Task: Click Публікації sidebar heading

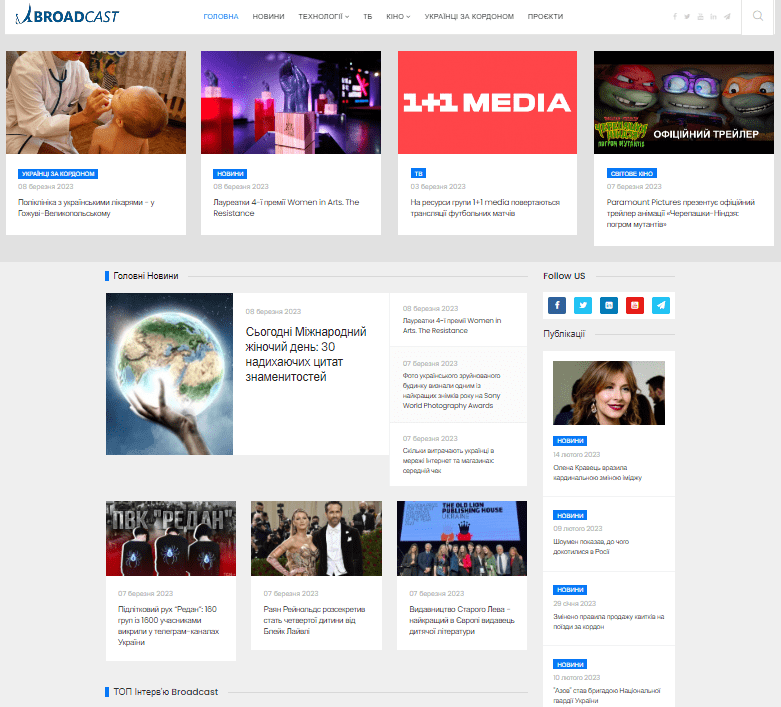Action: 564,333
